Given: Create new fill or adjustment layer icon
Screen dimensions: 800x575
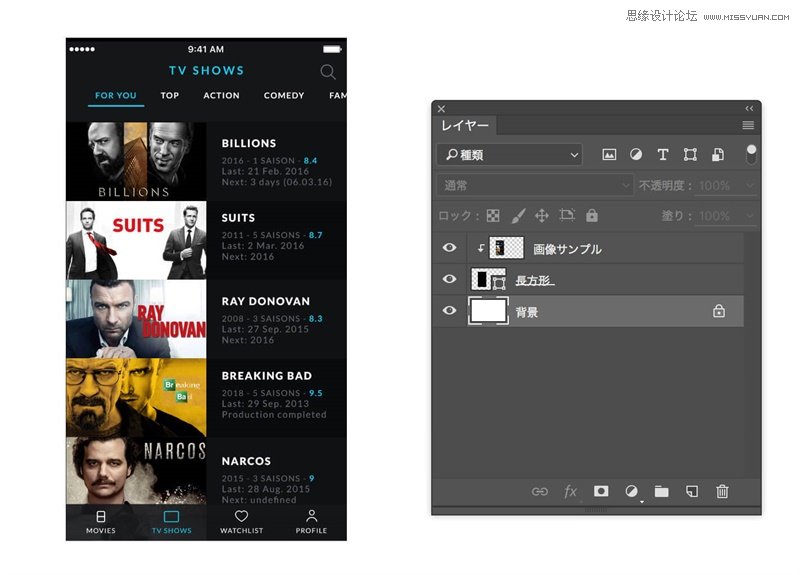Looking at the screenshot, I should (632, 491).
